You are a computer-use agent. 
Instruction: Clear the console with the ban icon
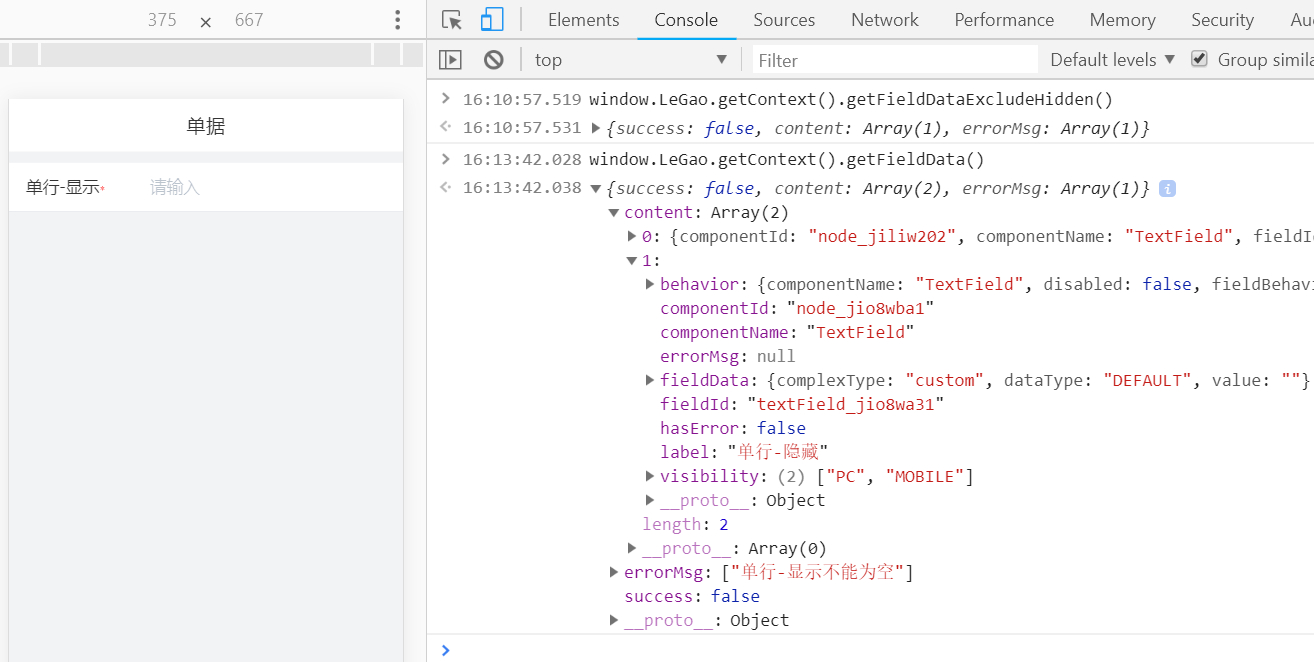point(493,60)
